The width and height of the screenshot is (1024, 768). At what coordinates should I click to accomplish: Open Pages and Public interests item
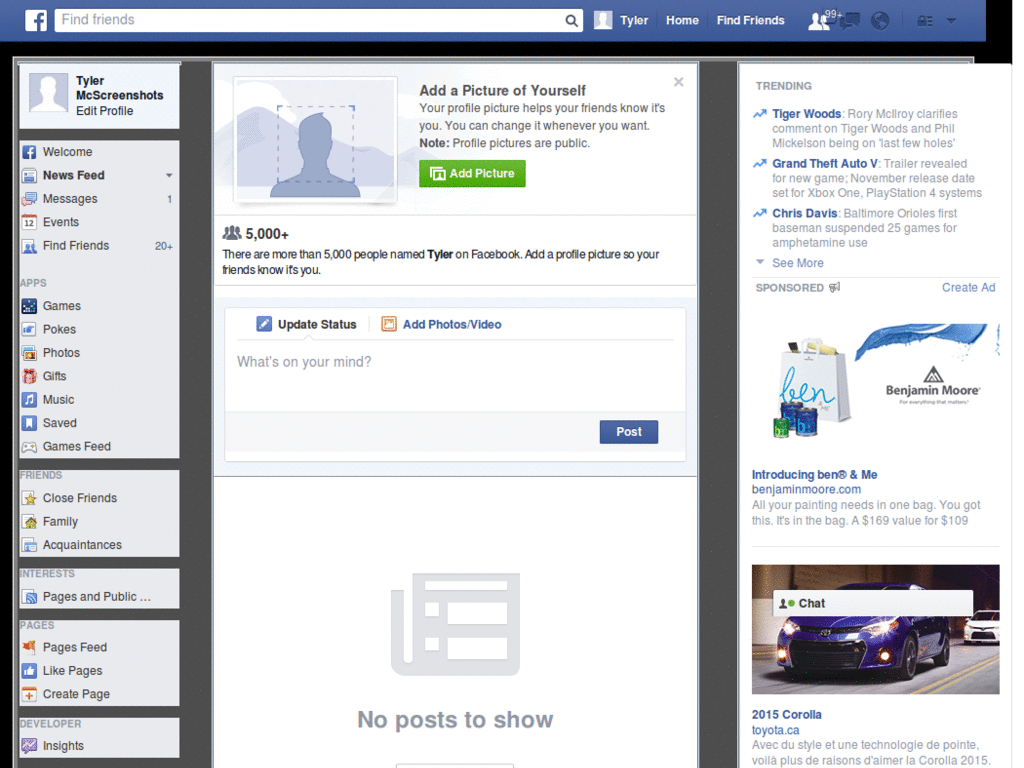point(99,596)
